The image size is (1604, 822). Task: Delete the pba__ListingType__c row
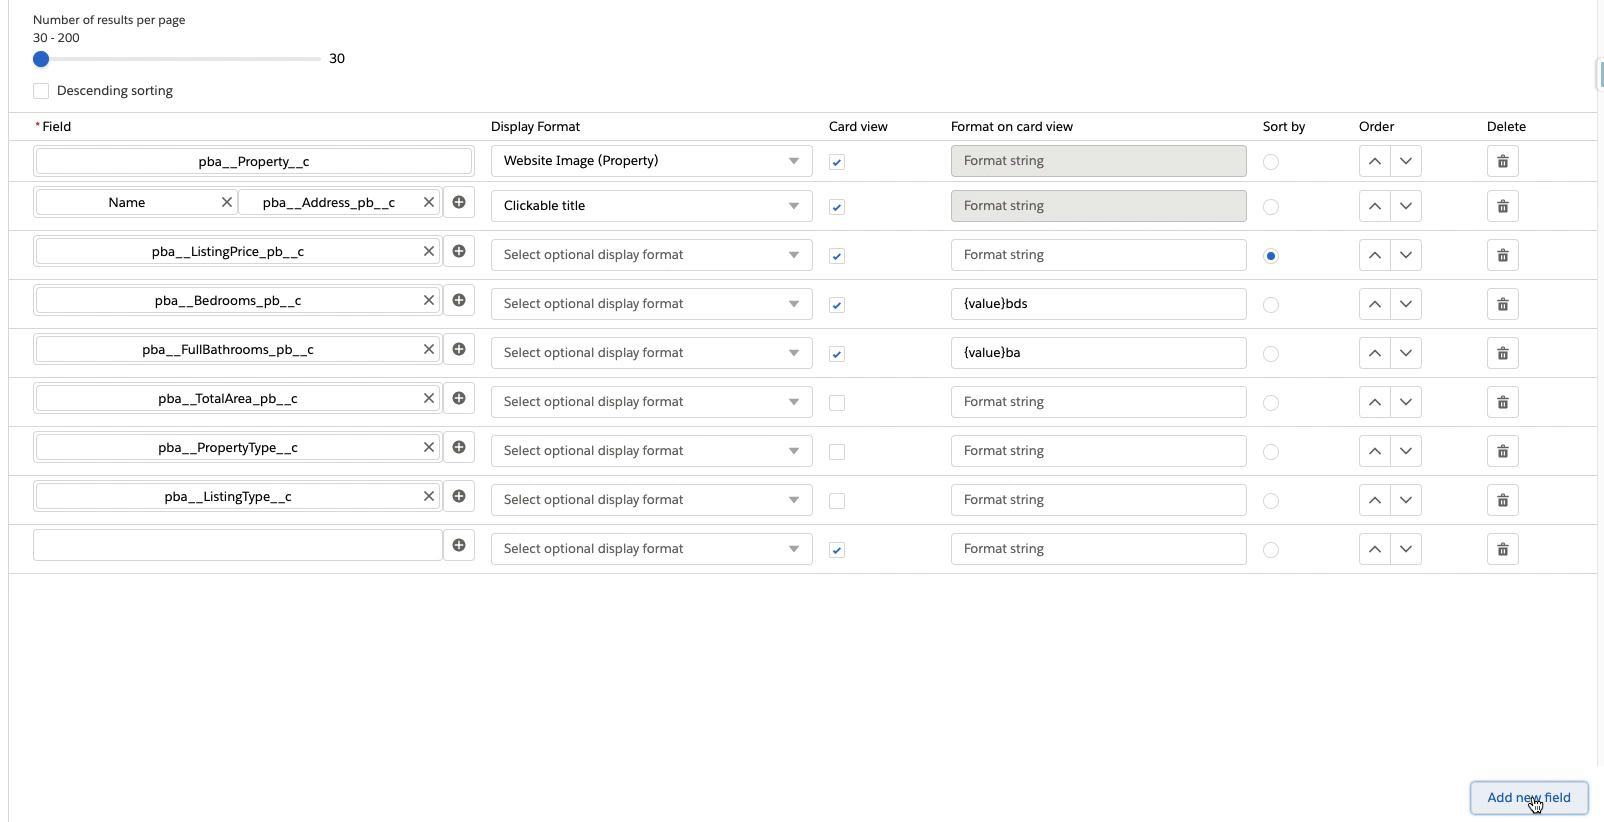1502,500
